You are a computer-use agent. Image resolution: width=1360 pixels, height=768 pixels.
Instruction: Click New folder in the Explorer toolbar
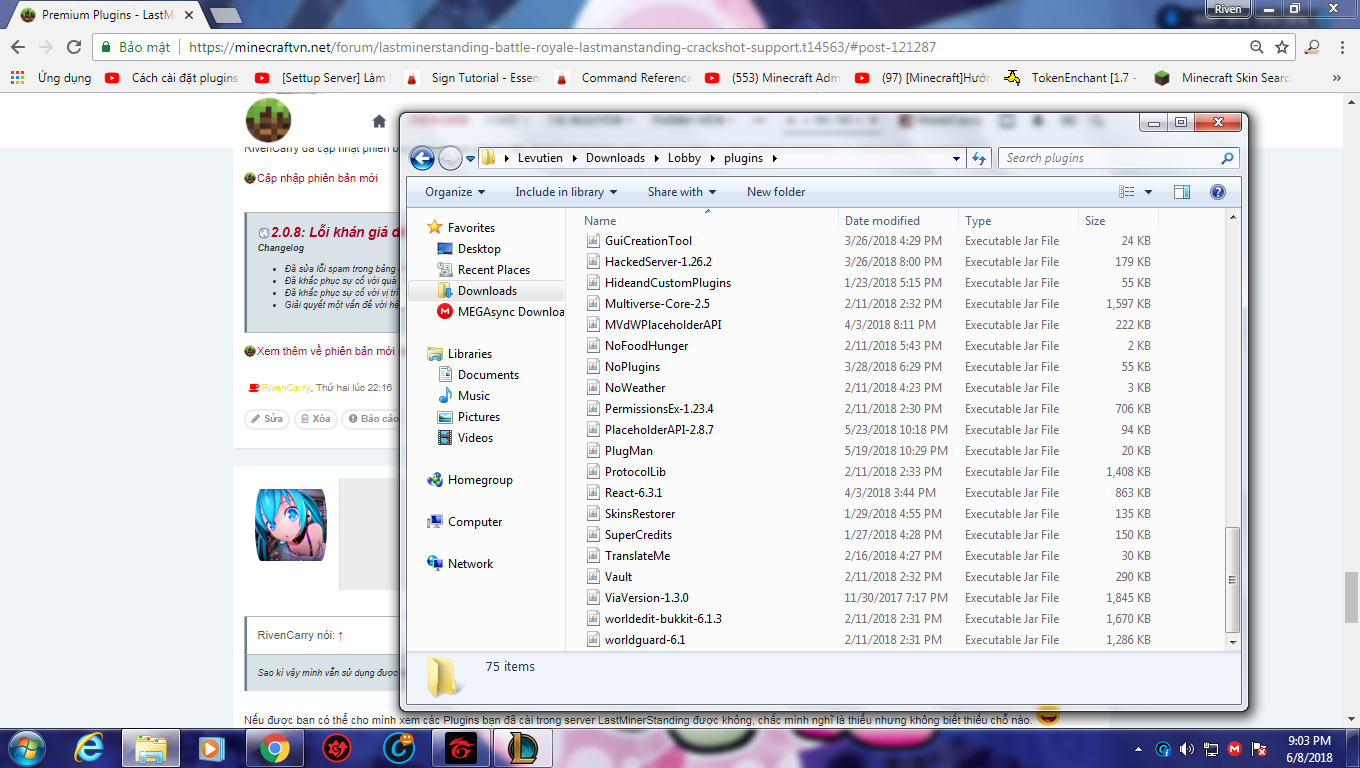click(x=776, y=192)
